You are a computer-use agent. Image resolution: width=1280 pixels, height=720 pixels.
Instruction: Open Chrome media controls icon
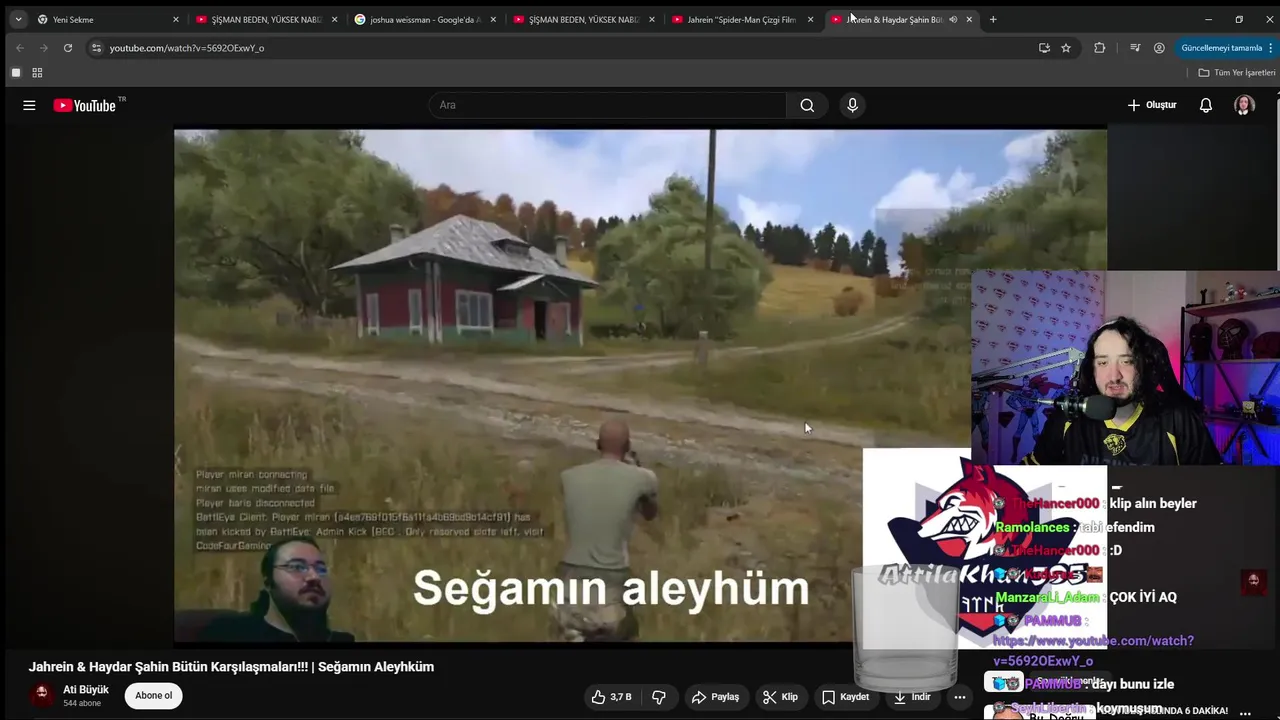(x=1135, y=48)
